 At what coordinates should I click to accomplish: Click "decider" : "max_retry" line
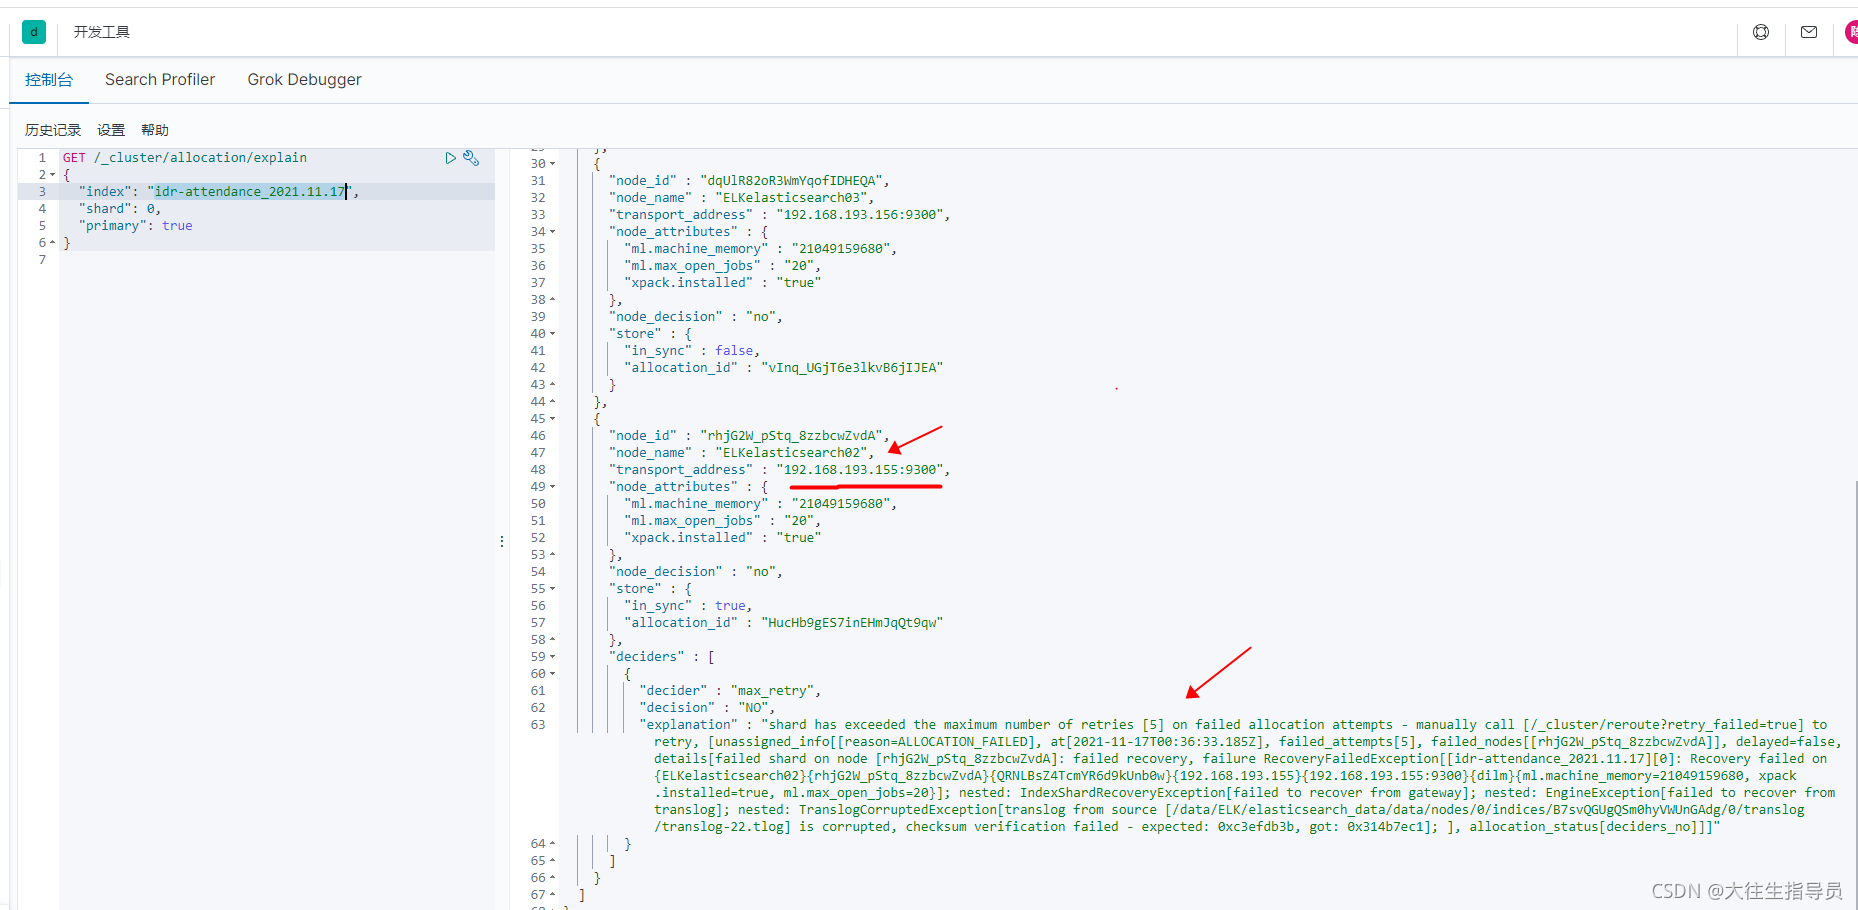click(x=730, y=691)
